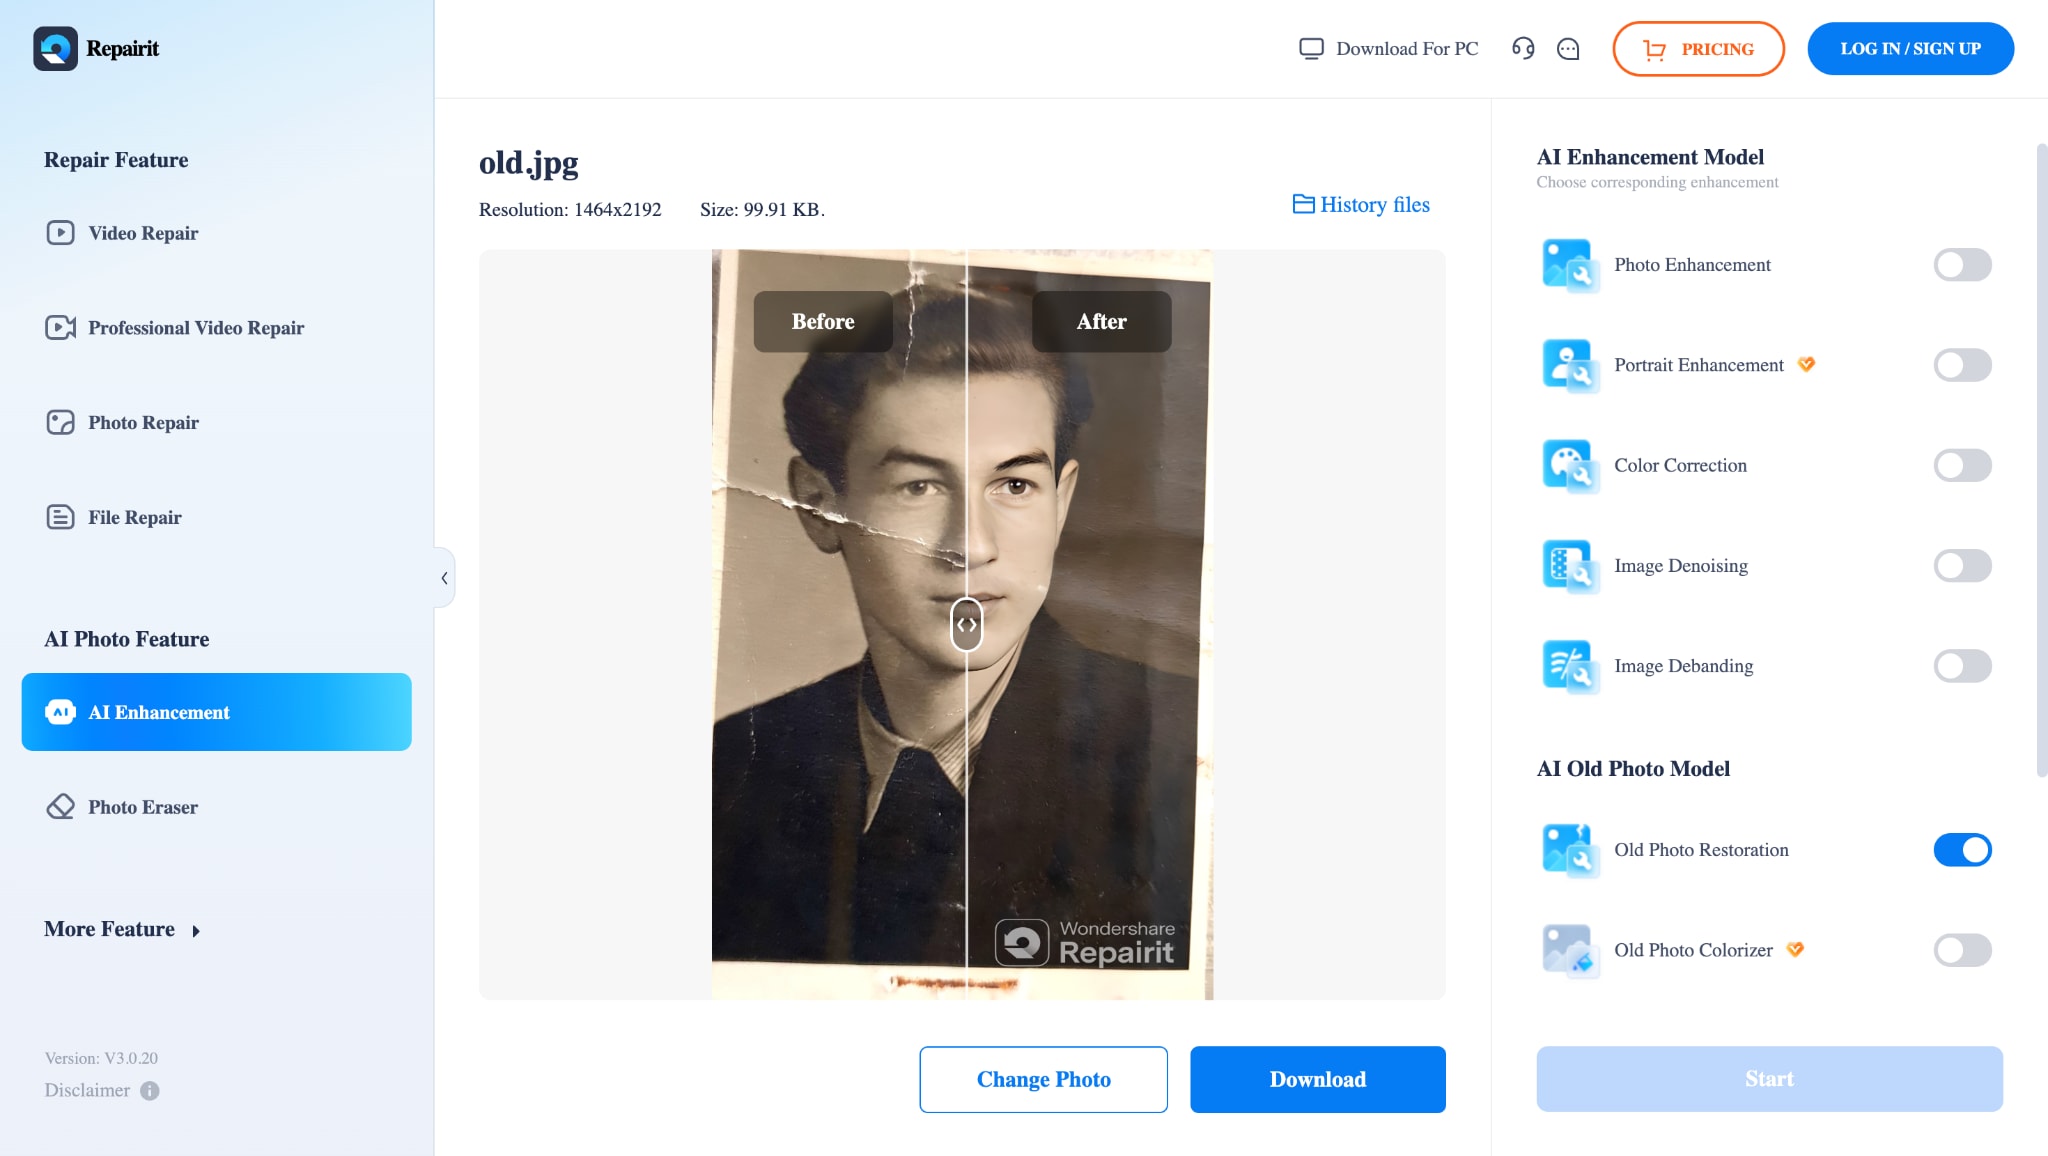2048x1156 pixels.
Task: Click the Start button
Action: click(x=1769, y=1079)
